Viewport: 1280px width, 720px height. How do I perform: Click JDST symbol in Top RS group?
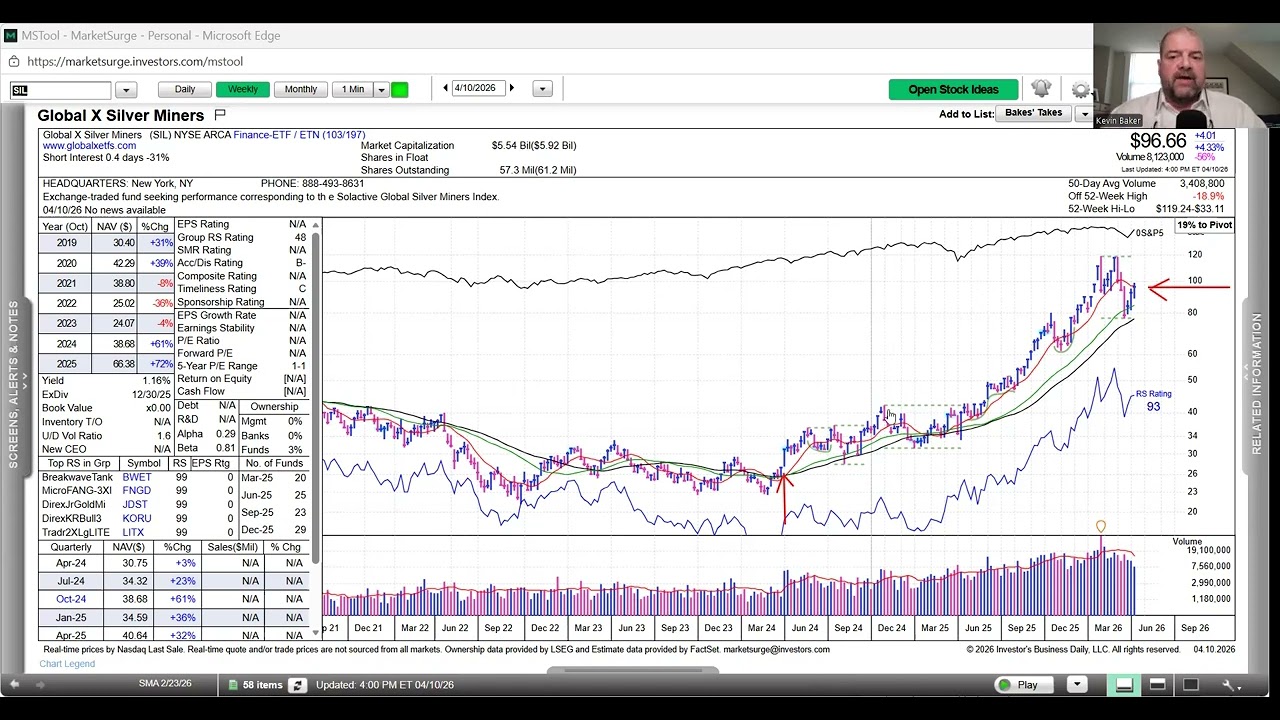pos(136,505)
